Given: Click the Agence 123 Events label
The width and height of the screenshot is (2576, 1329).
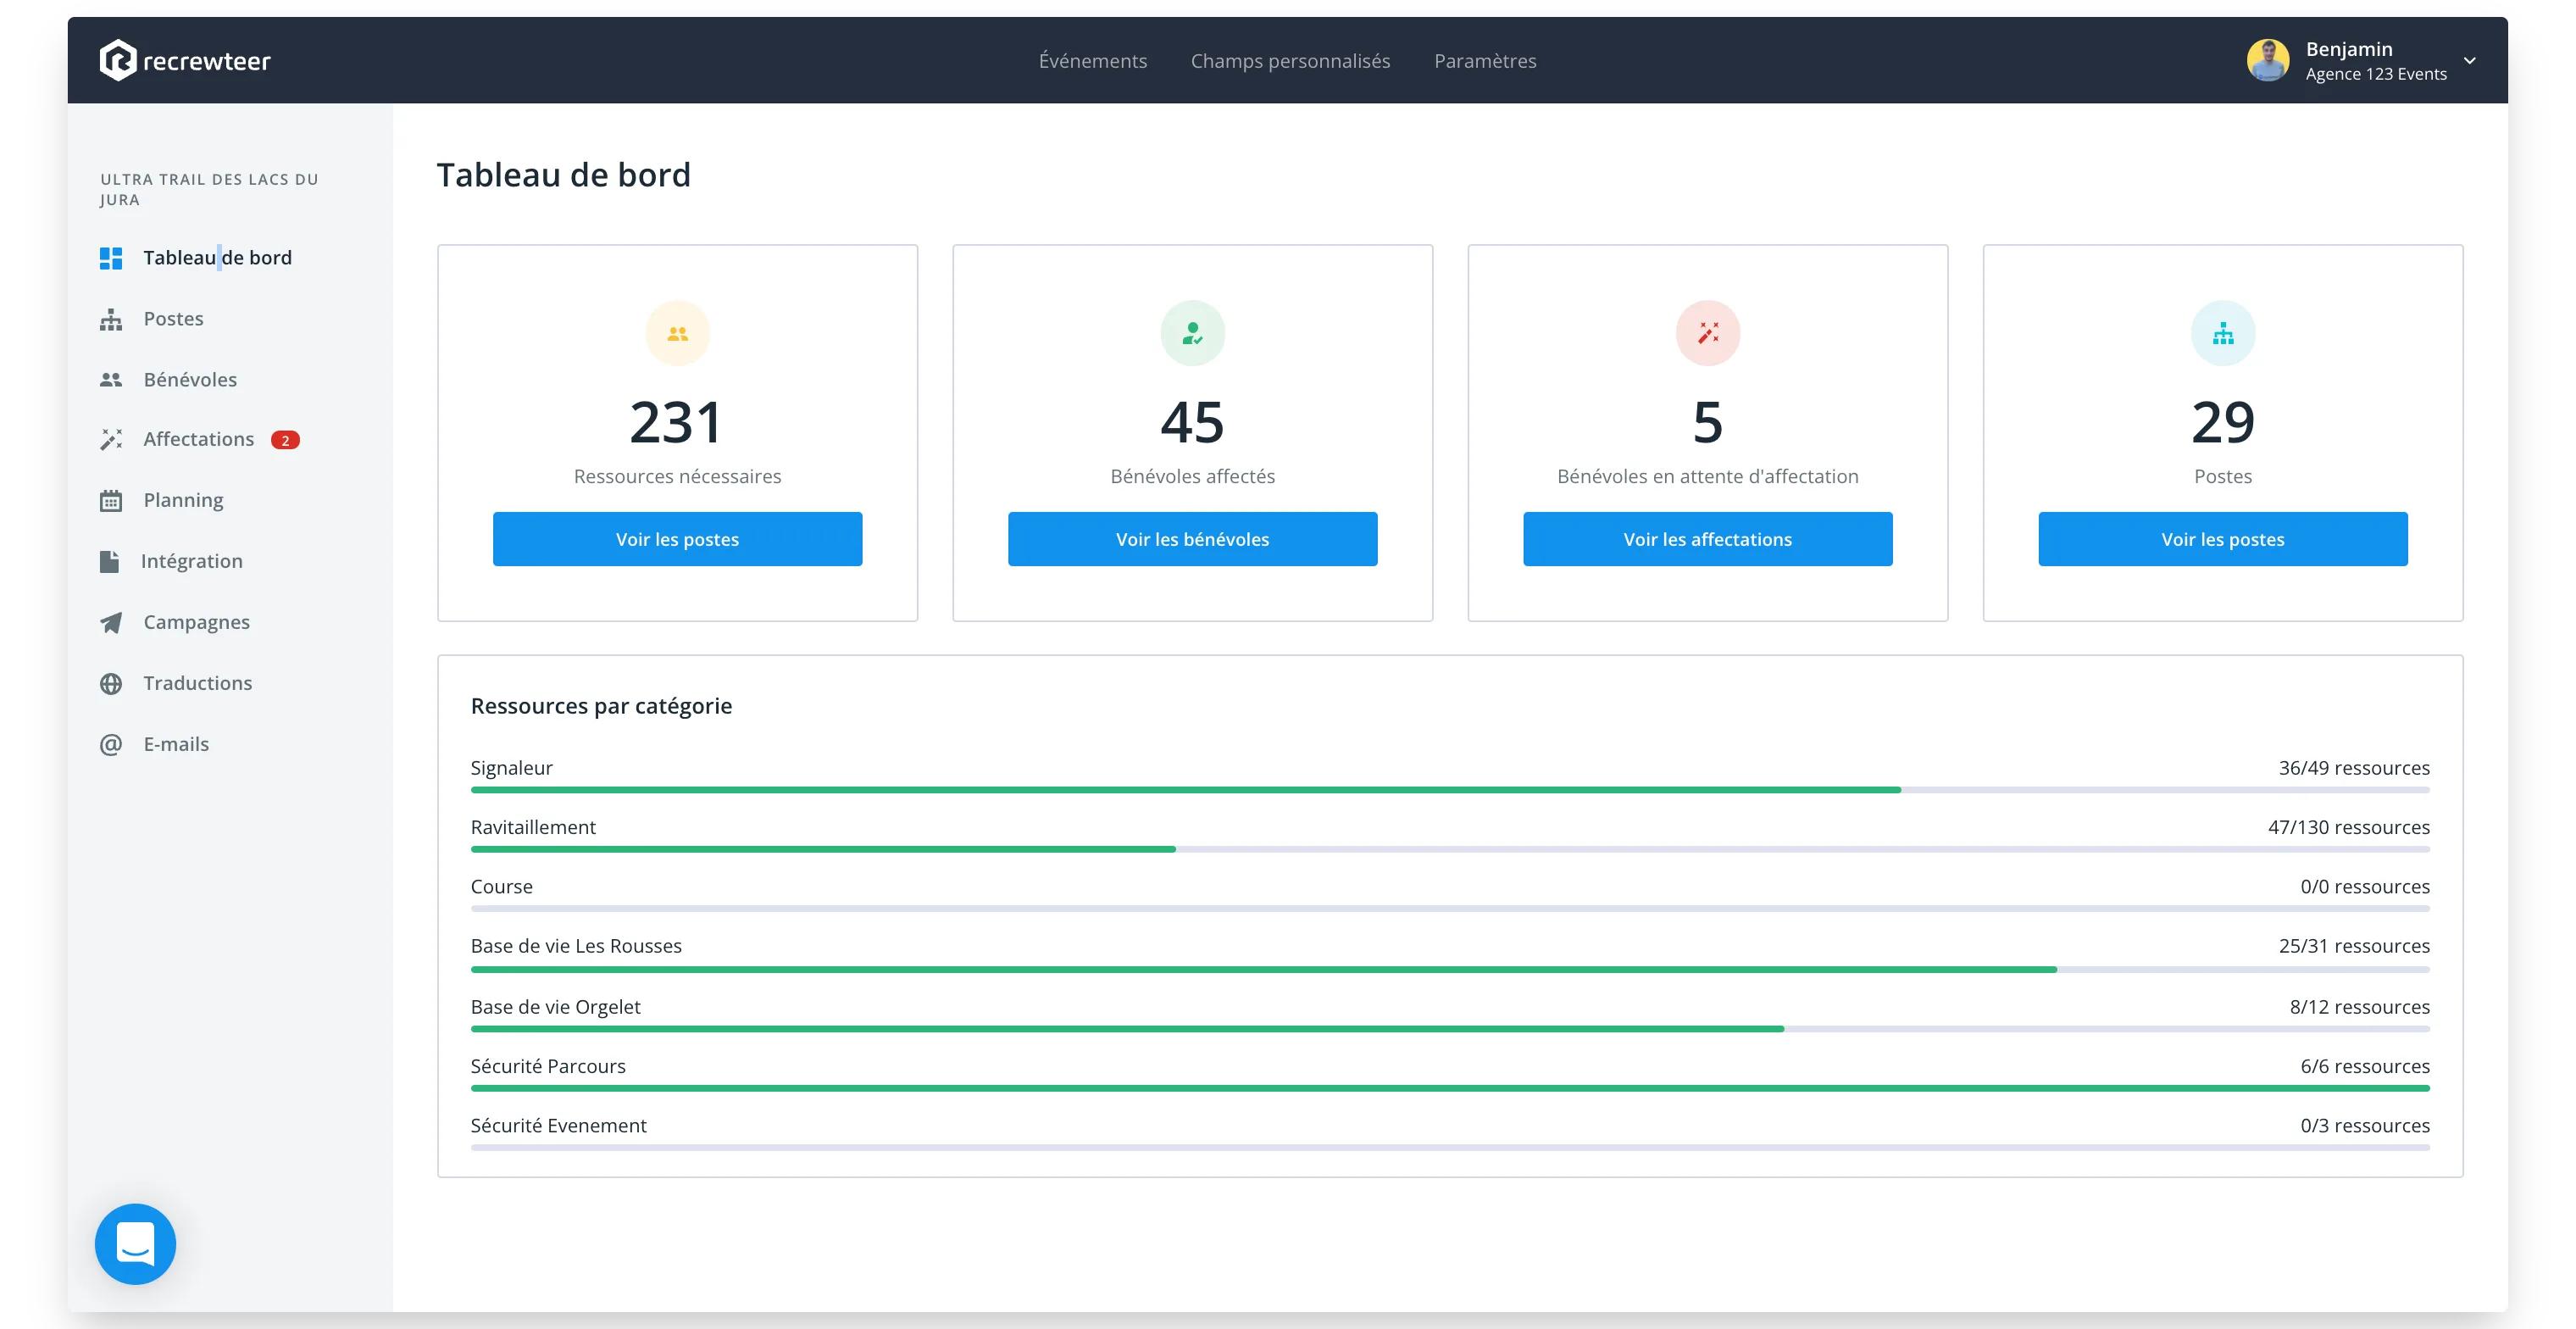Looking at the screenshot, I should tap(2376, 74).
